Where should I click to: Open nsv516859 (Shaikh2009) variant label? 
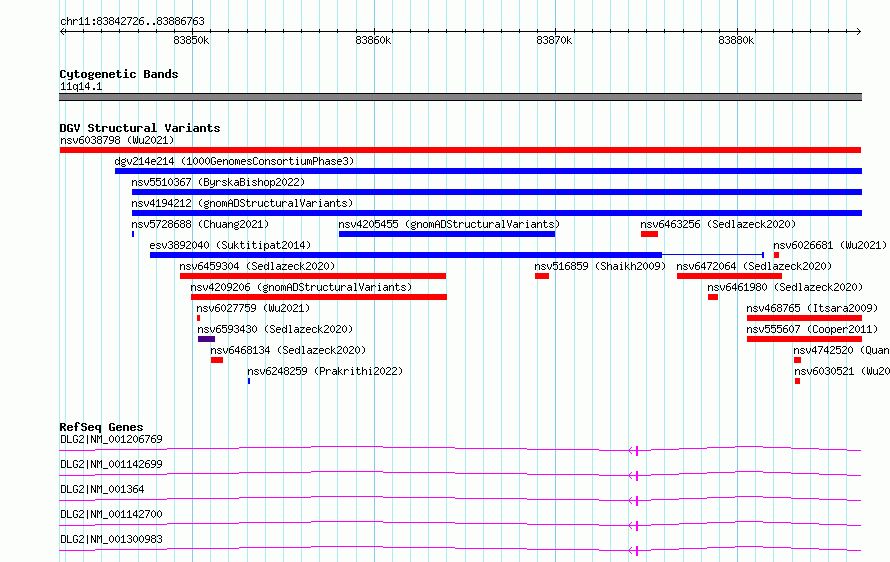600,266
